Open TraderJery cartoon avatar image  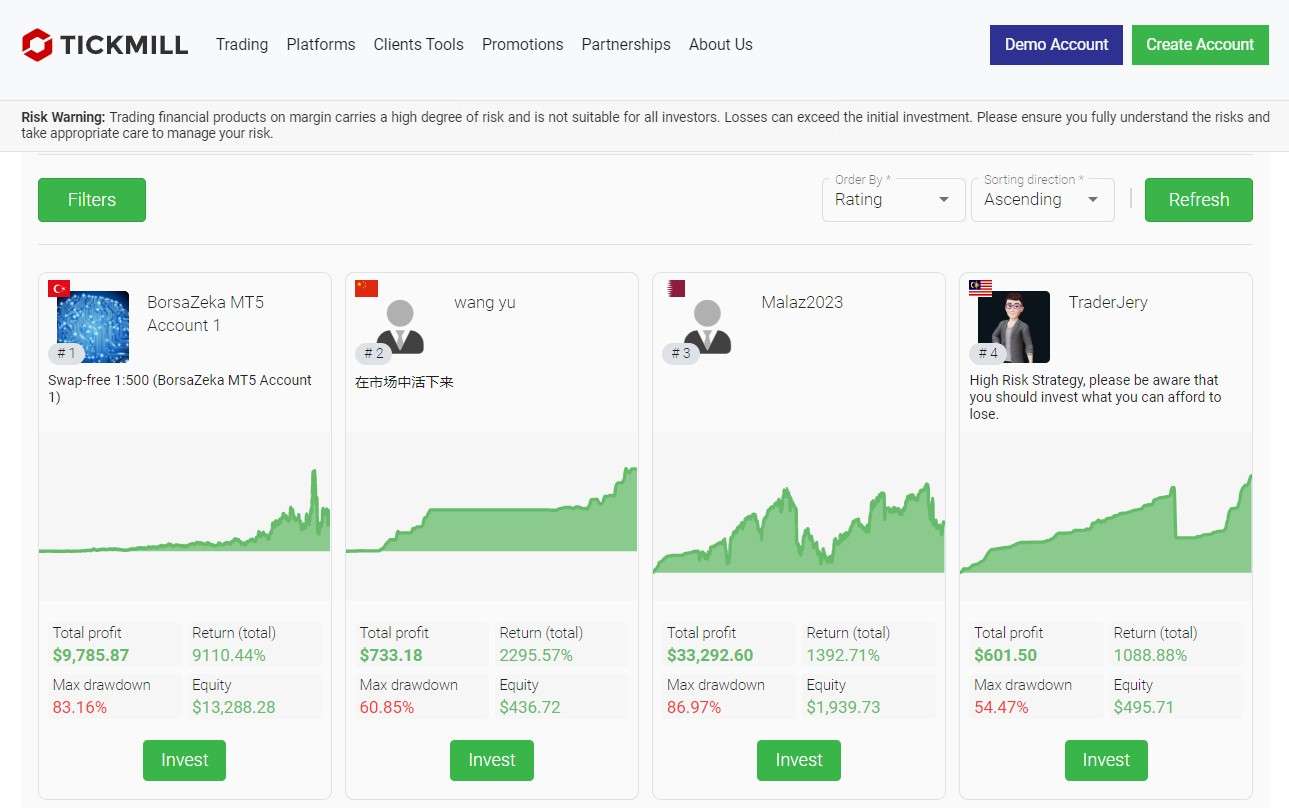[1014, 326]
